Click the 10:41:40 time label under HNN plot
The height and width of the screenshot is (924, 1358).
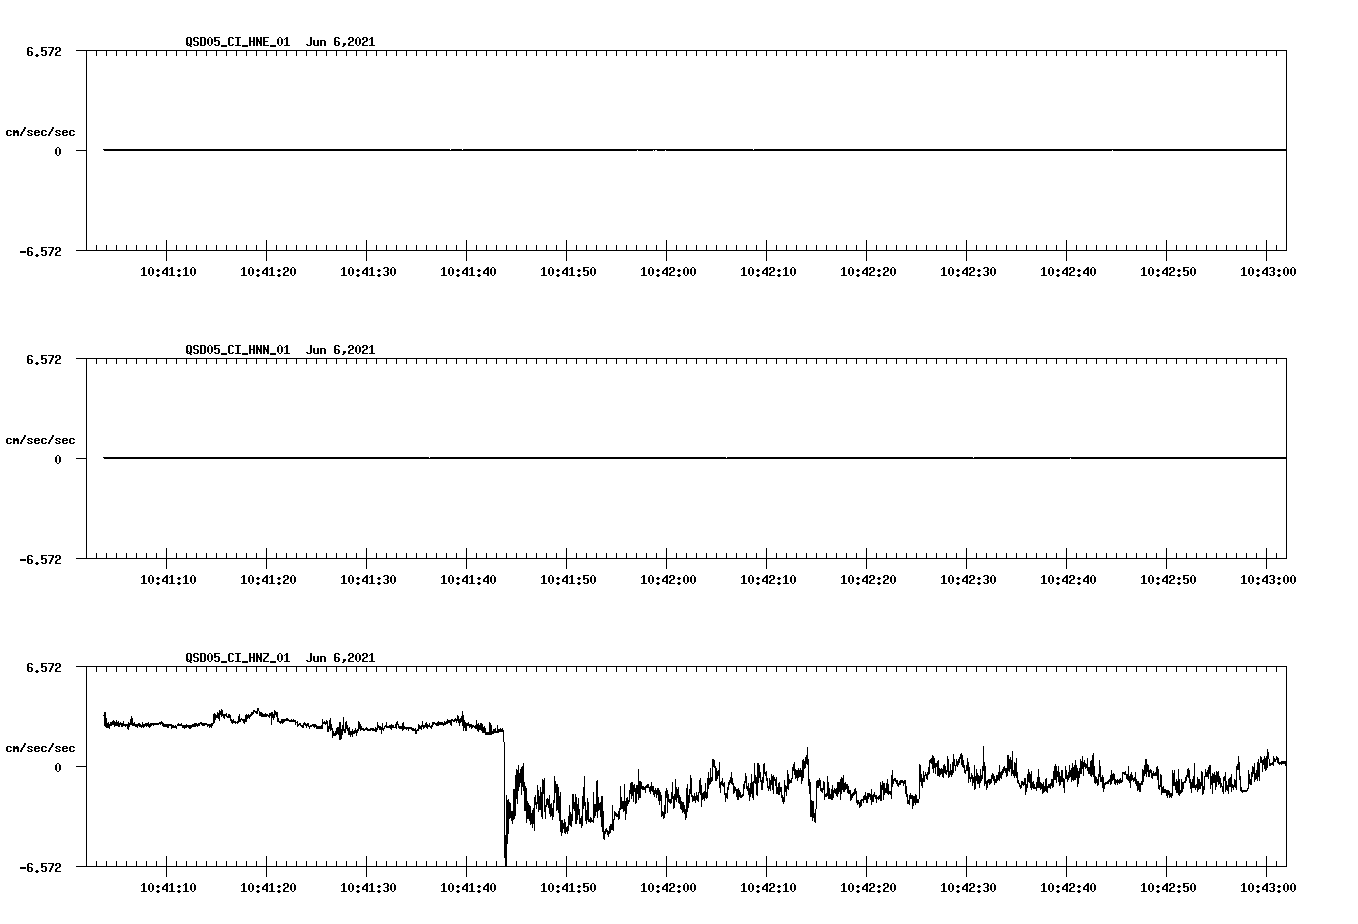click(468, 580)
